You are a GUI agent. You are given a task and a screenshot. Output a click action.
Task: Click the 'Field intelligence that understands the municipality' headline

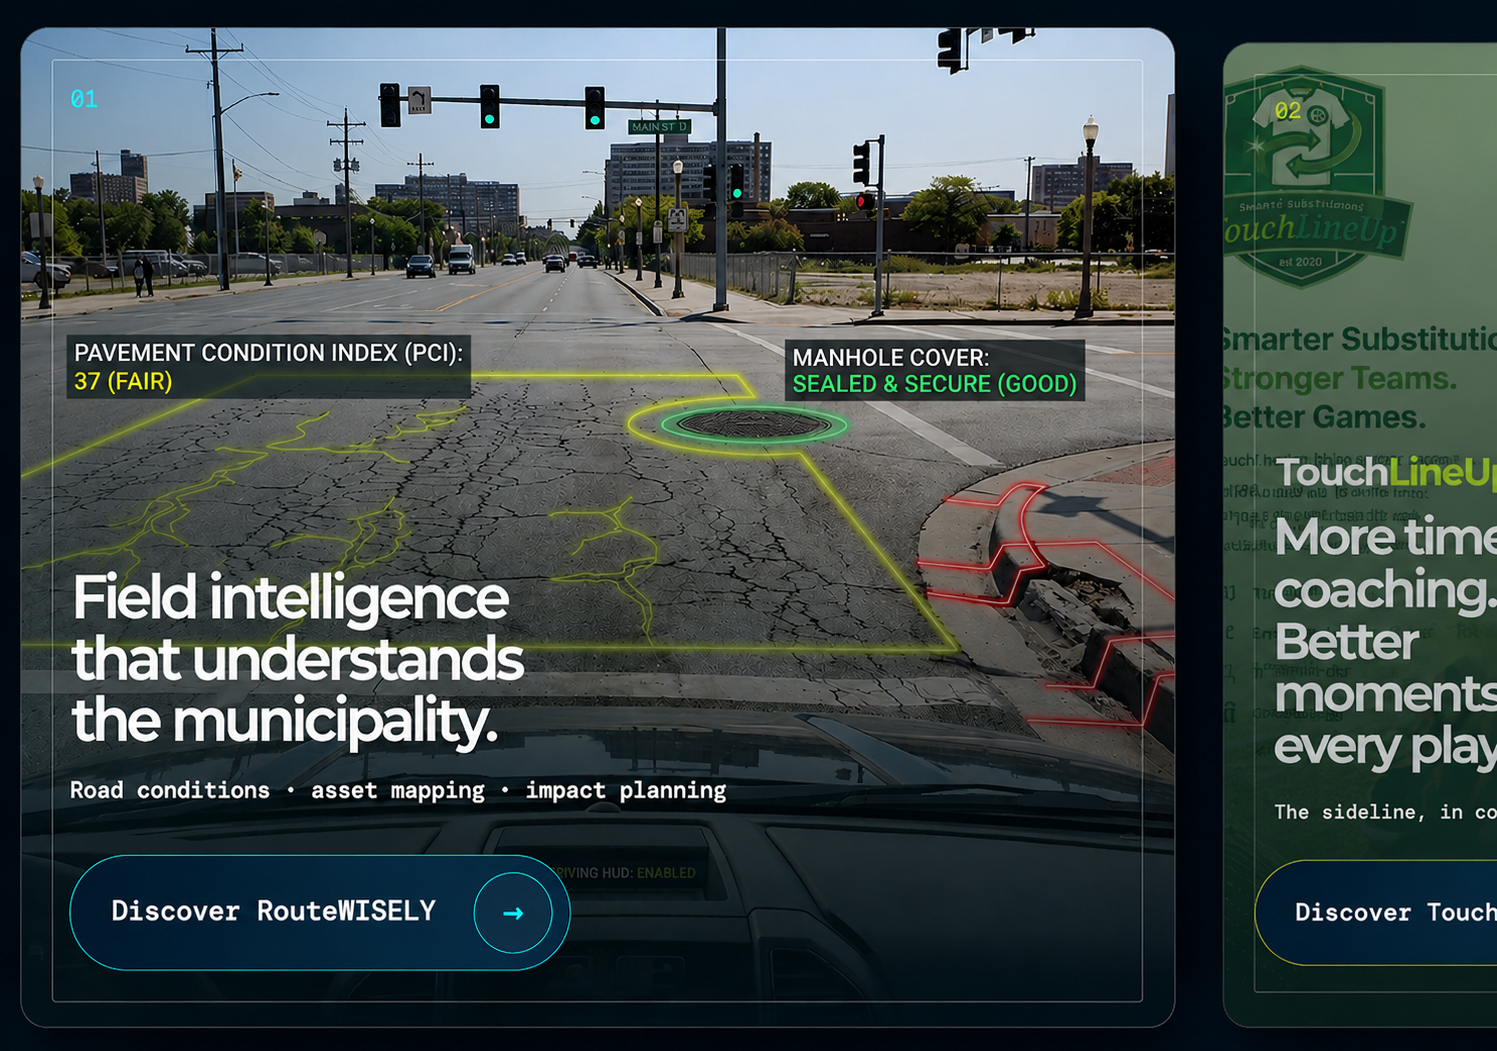pos(298,659)
